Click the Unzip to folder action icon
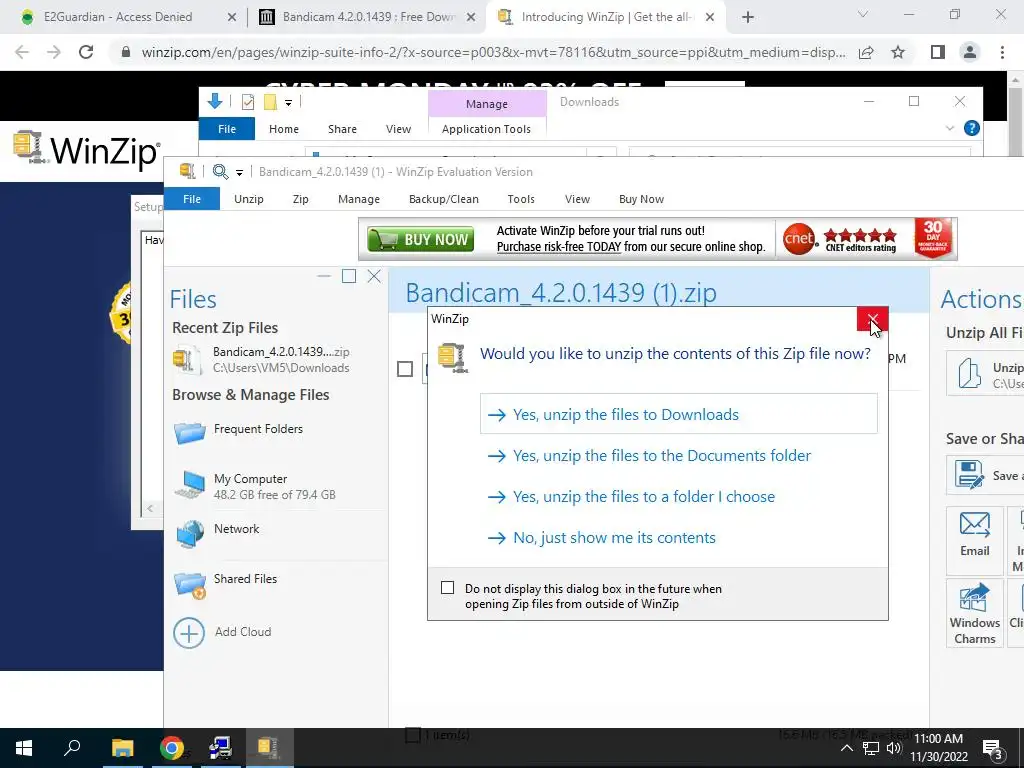 point(970,374)
